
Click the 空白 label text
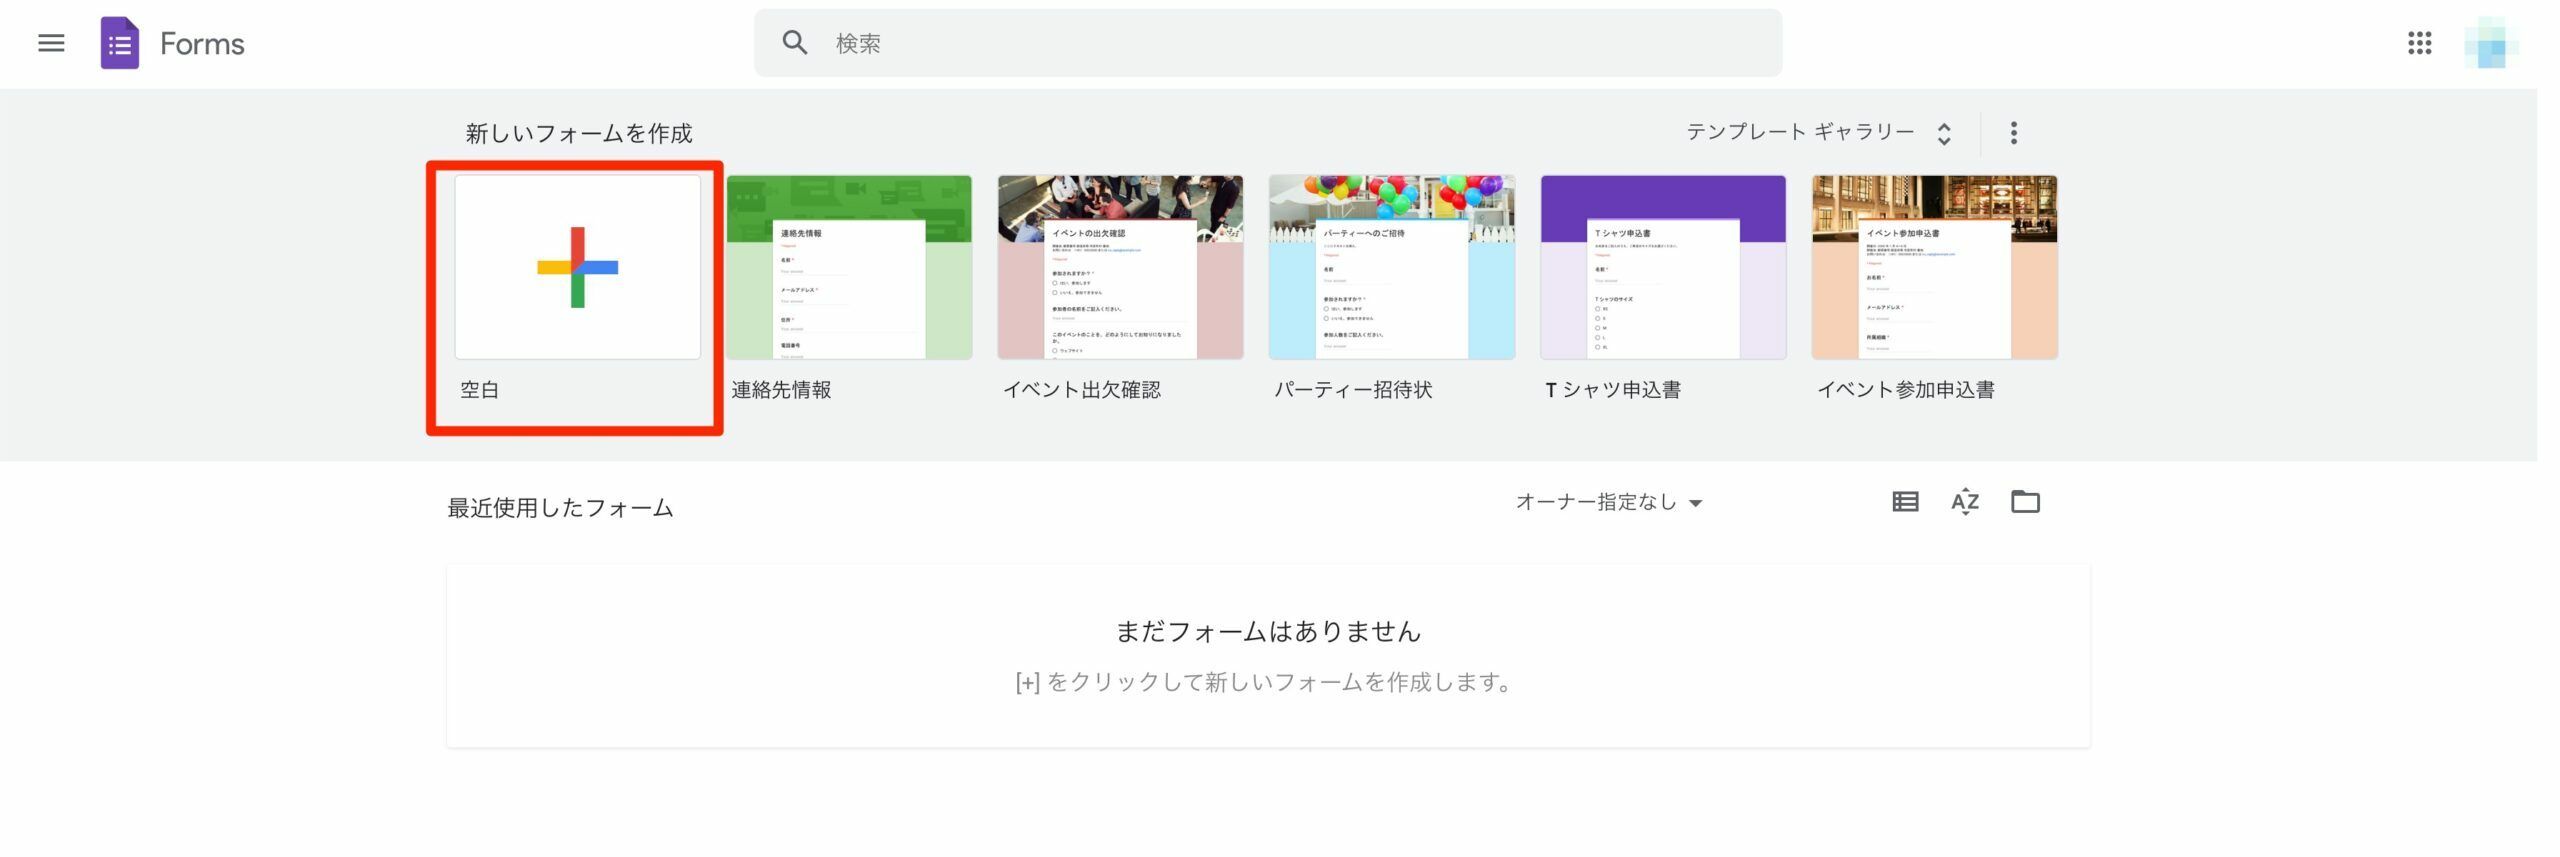tap(480, 390)
